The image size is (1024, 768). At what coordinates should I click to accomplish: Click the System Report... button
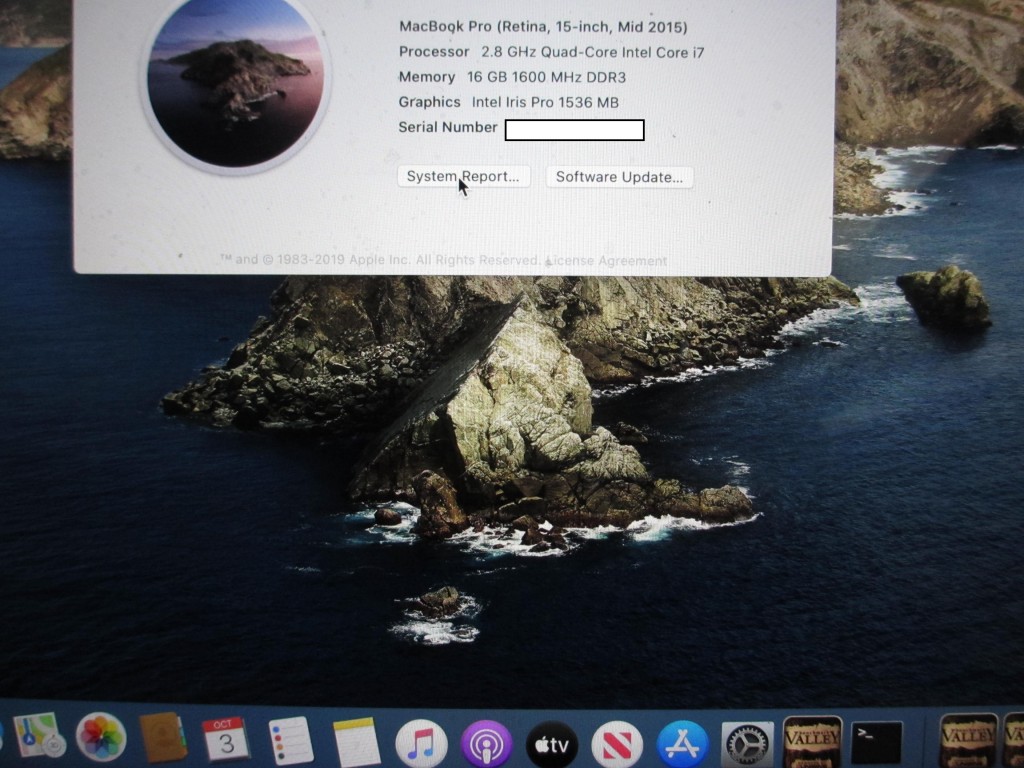[x=464, y=176]
